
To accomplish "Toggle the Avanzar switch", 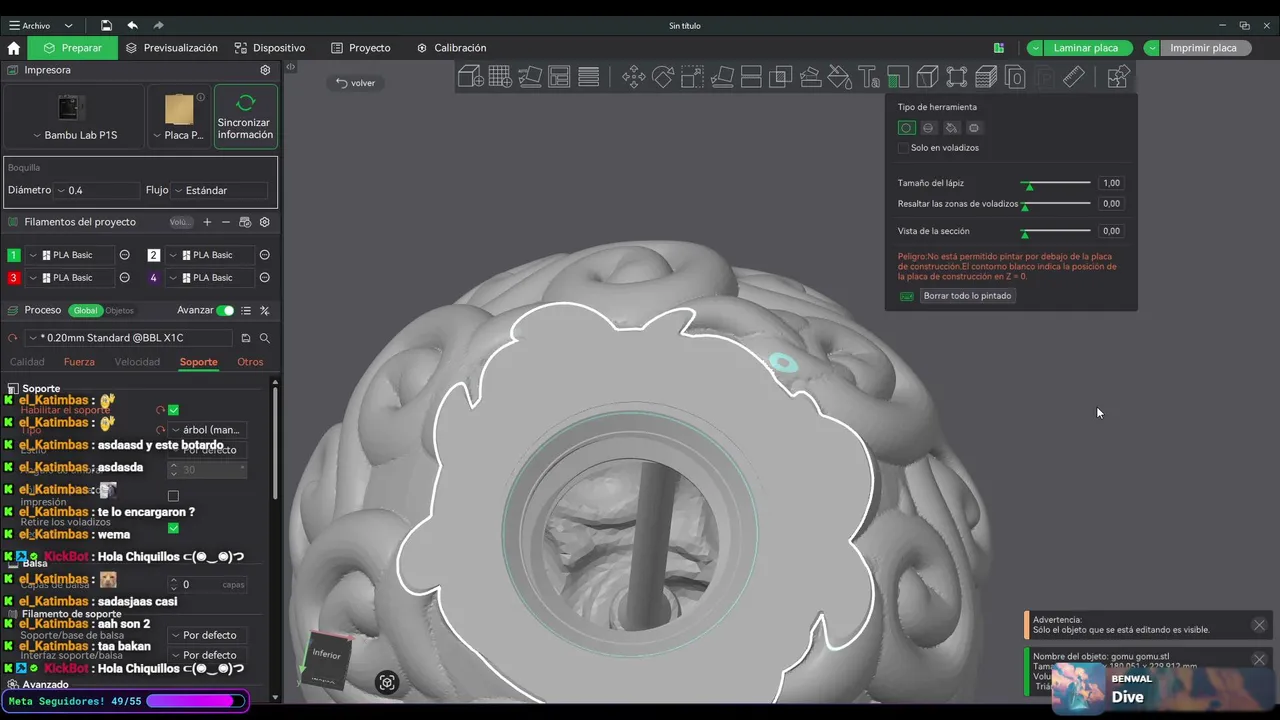I will (x=225, y=310).
